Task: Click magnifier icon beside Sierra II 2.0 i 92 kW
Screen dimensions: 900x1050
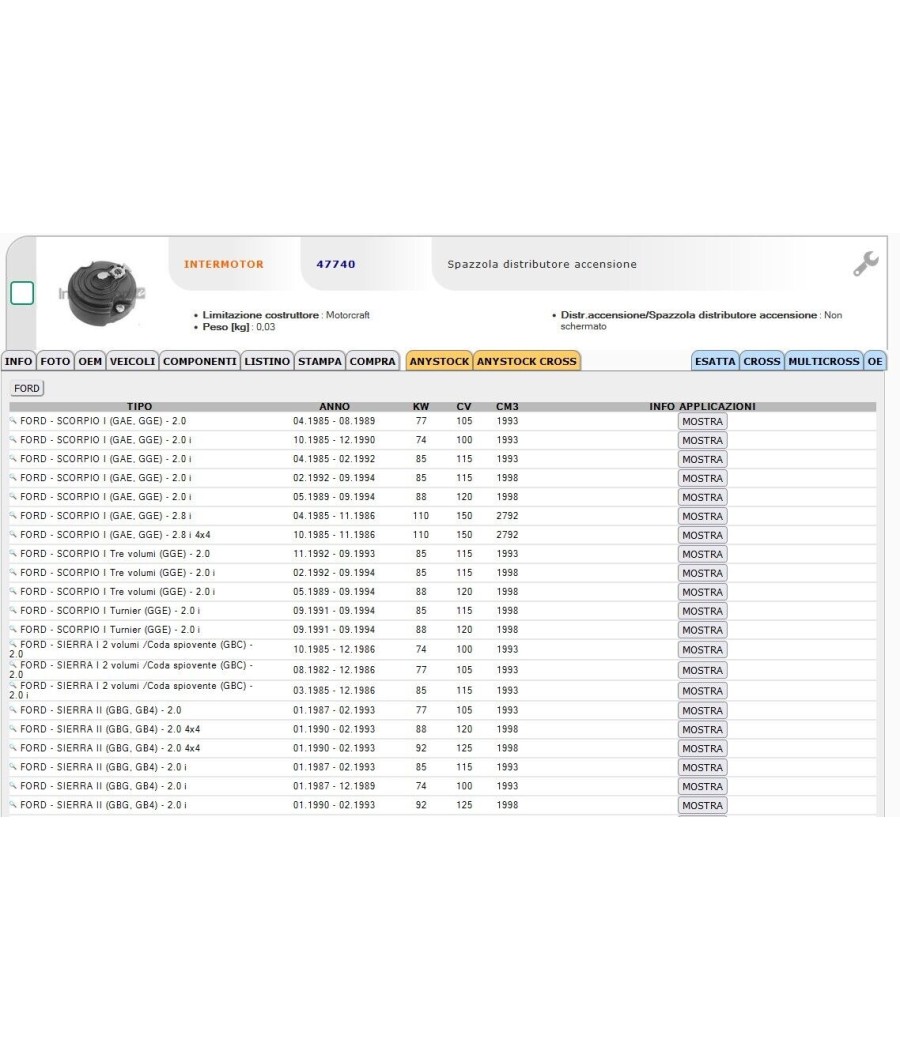Action: (13, 804)
